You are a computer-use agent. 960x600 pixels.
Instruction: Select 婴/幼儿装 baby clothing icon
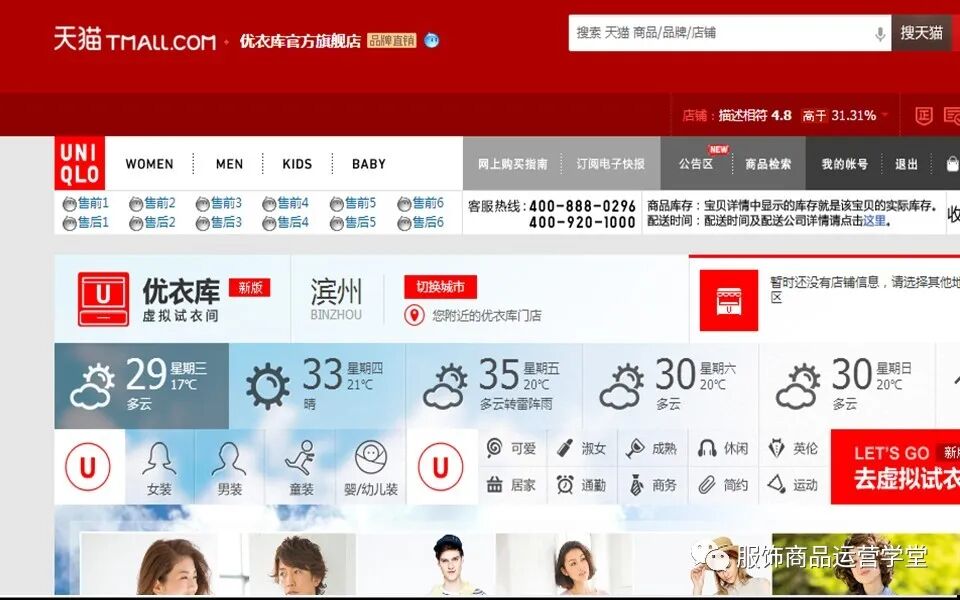tap(371, 467)
